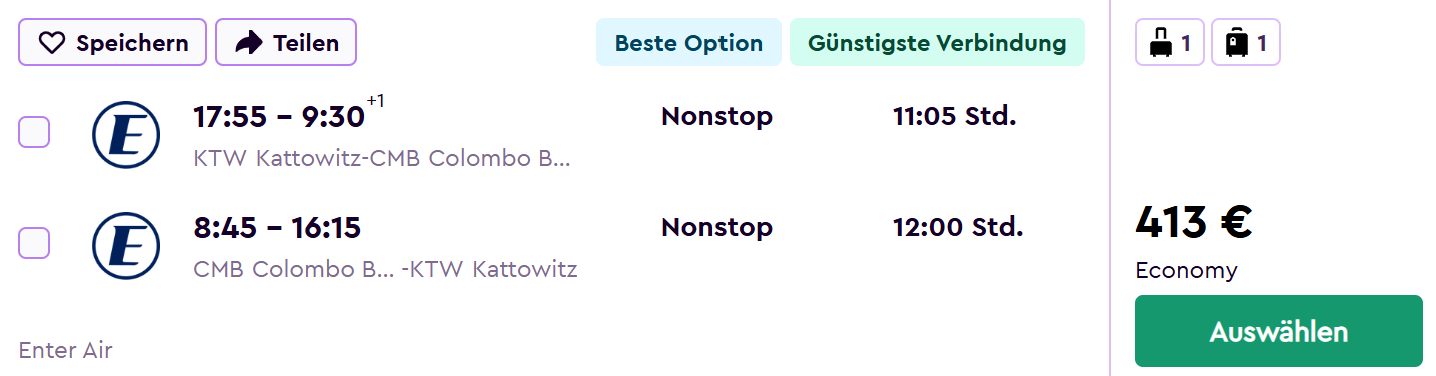Click the carry-on bag icon

(1160, 43)
